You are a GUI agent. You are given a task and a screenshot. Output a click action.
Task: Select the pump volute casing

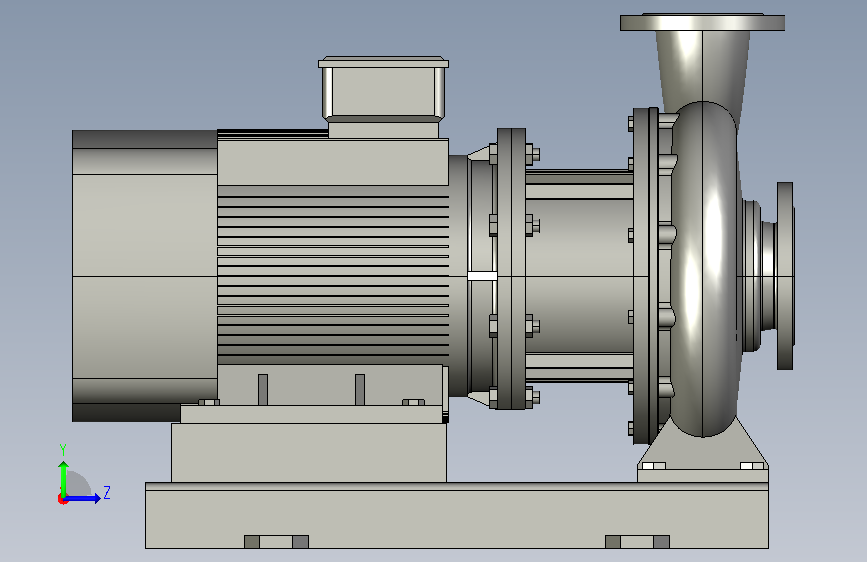point(703,269)
